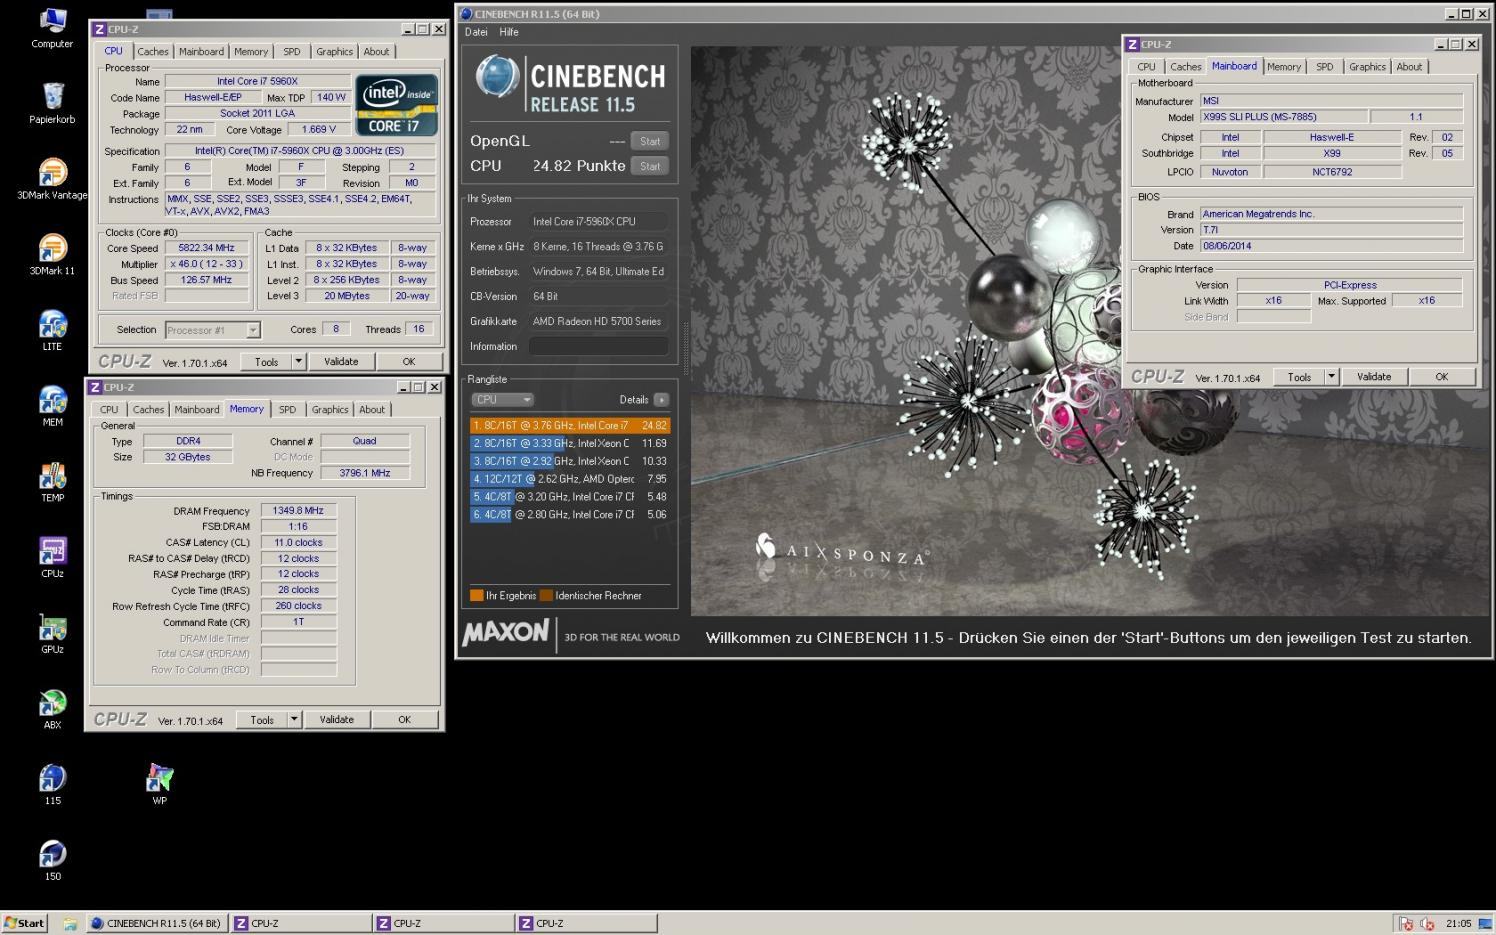1496x935 pixels.
Task: Switch to Caches tab in top-left CPU-Z
Action: tap(152, 51)
